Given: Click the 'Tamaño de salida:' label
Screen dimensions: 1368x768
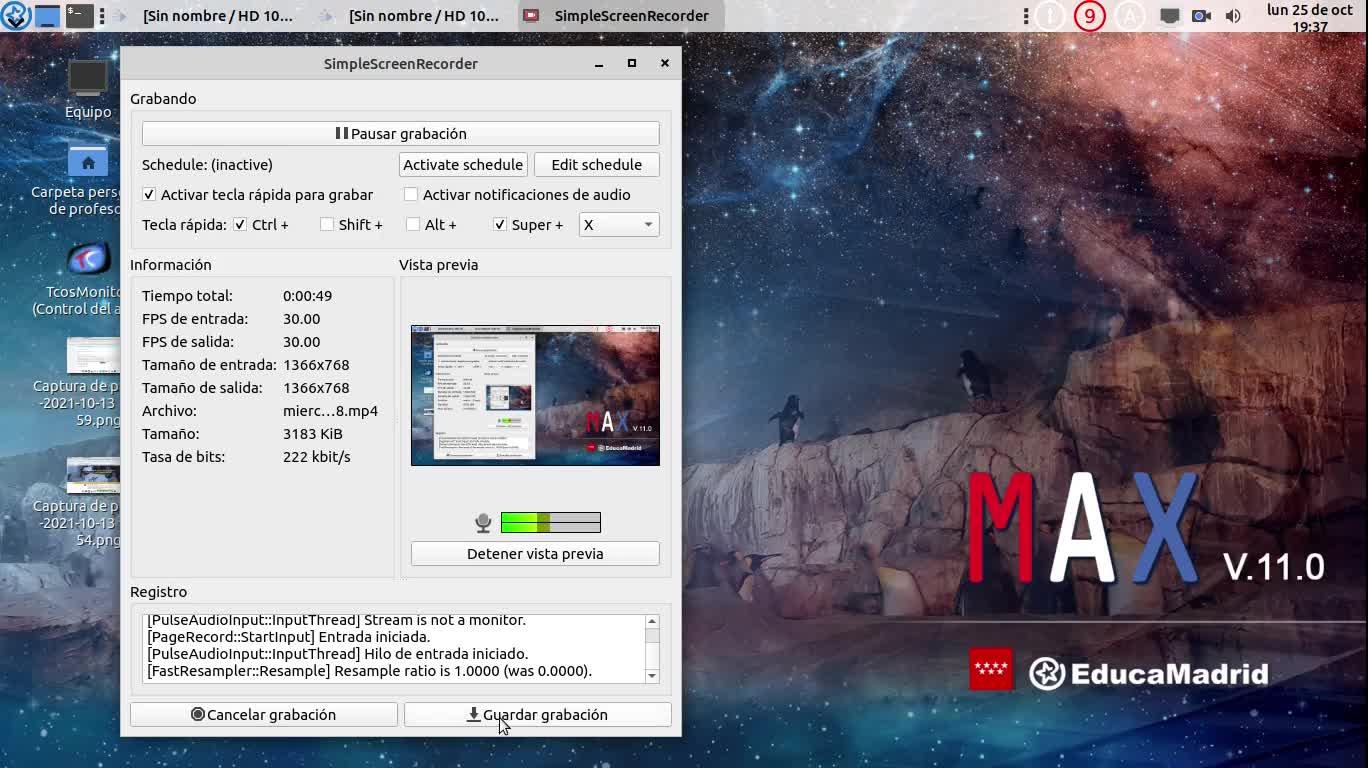Looking at the screenshot, I should [202, 388].
